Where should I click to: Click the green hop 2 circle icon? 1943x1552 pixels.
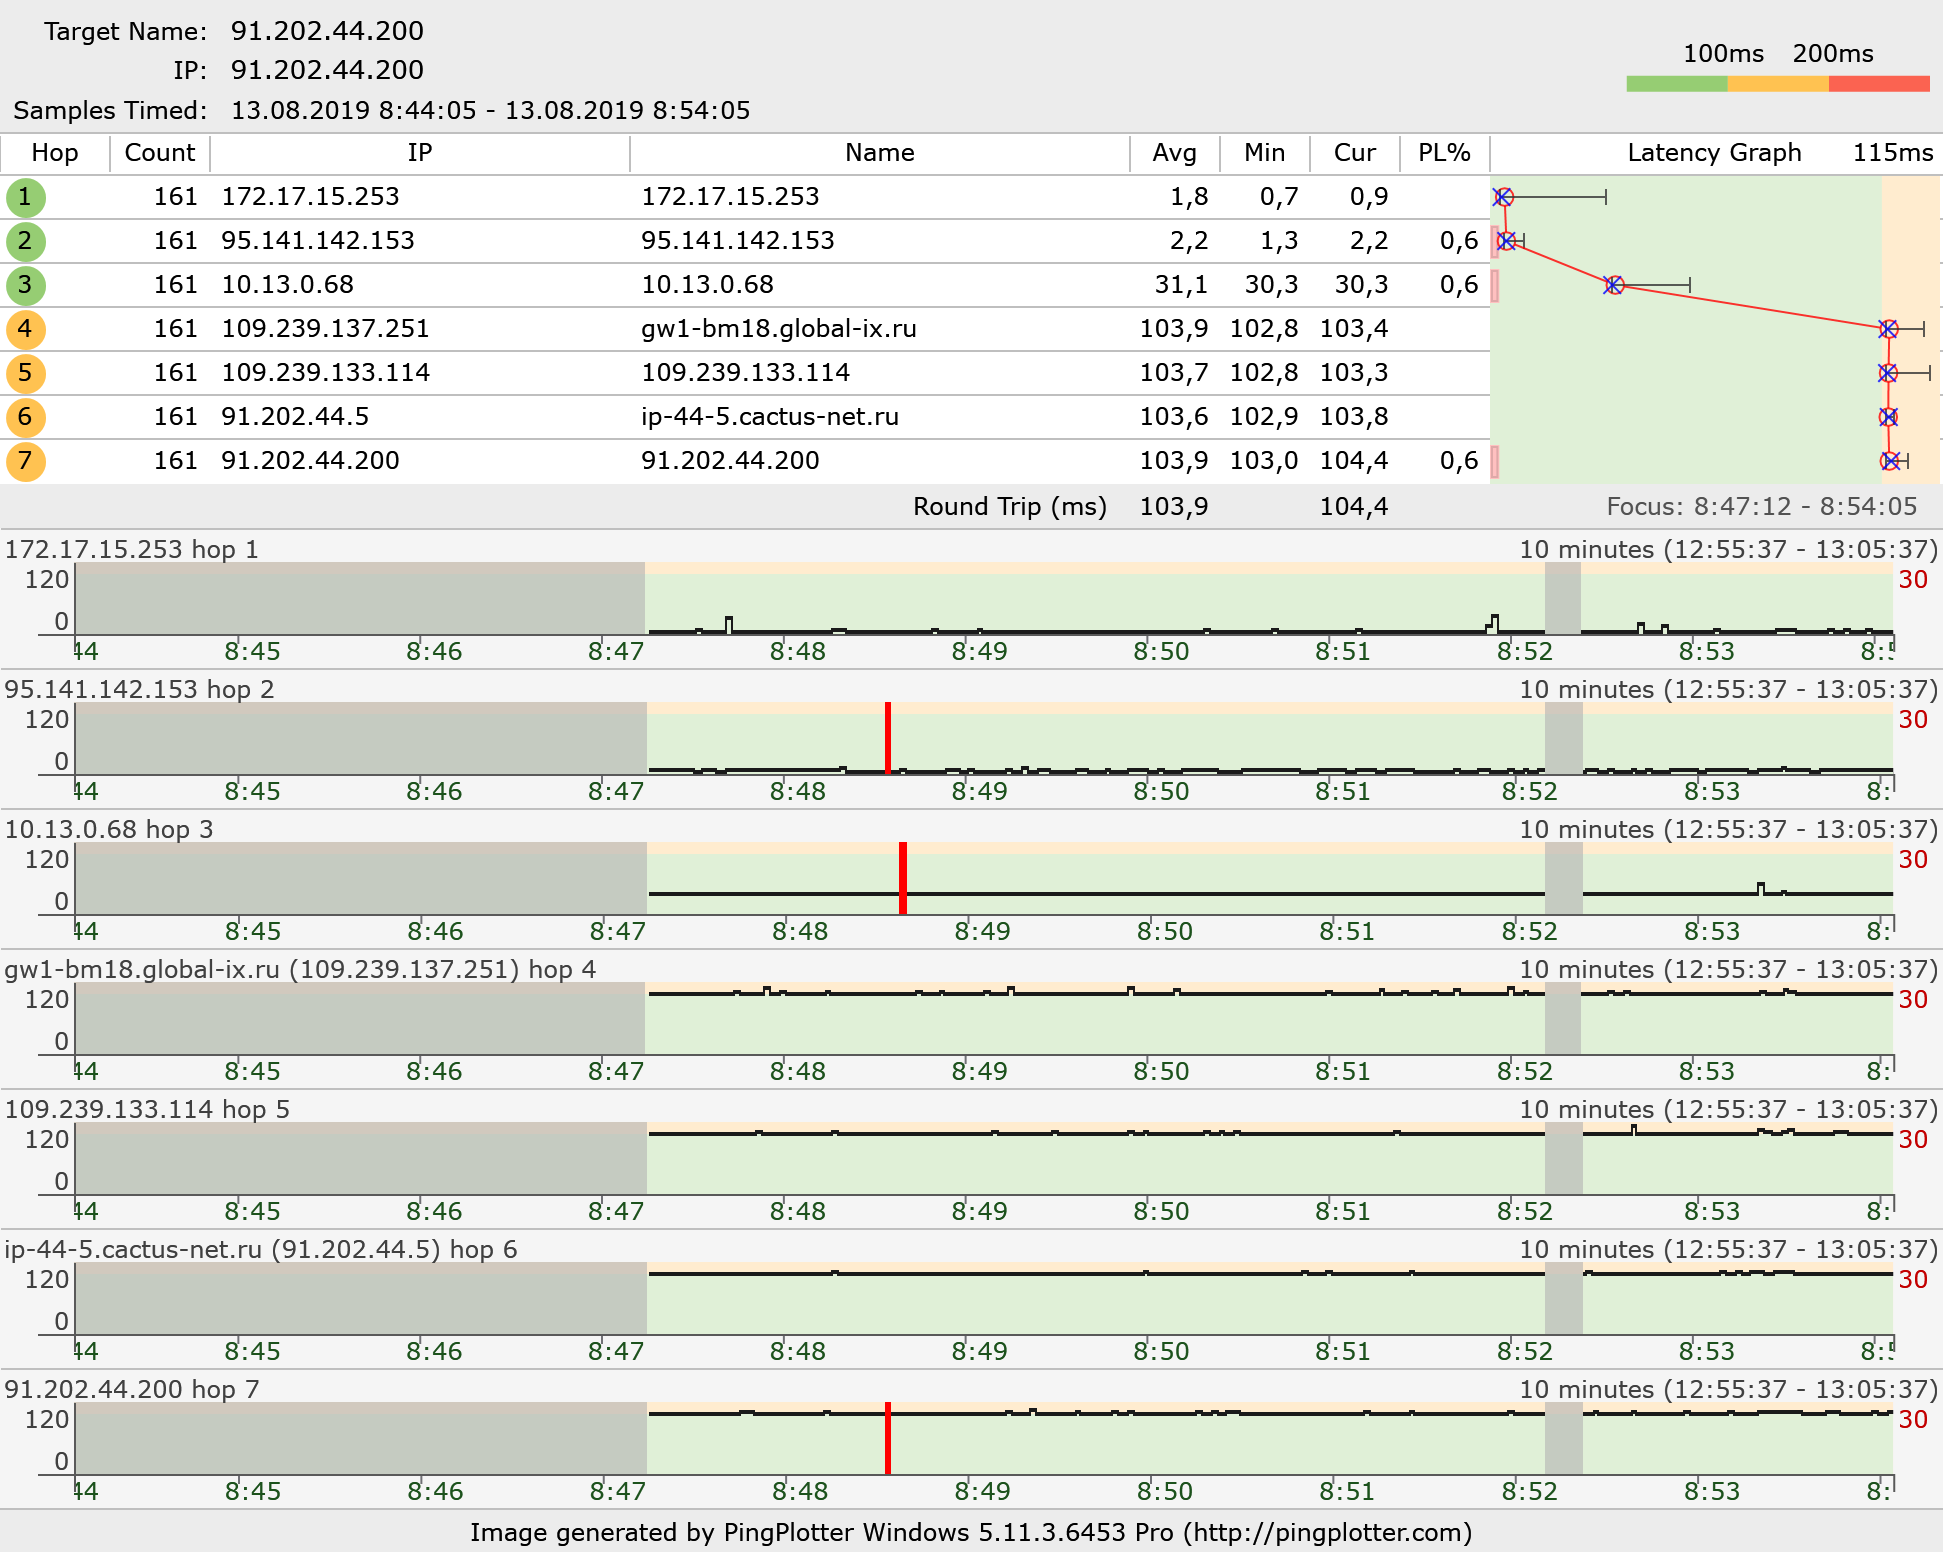click(25, 241)
